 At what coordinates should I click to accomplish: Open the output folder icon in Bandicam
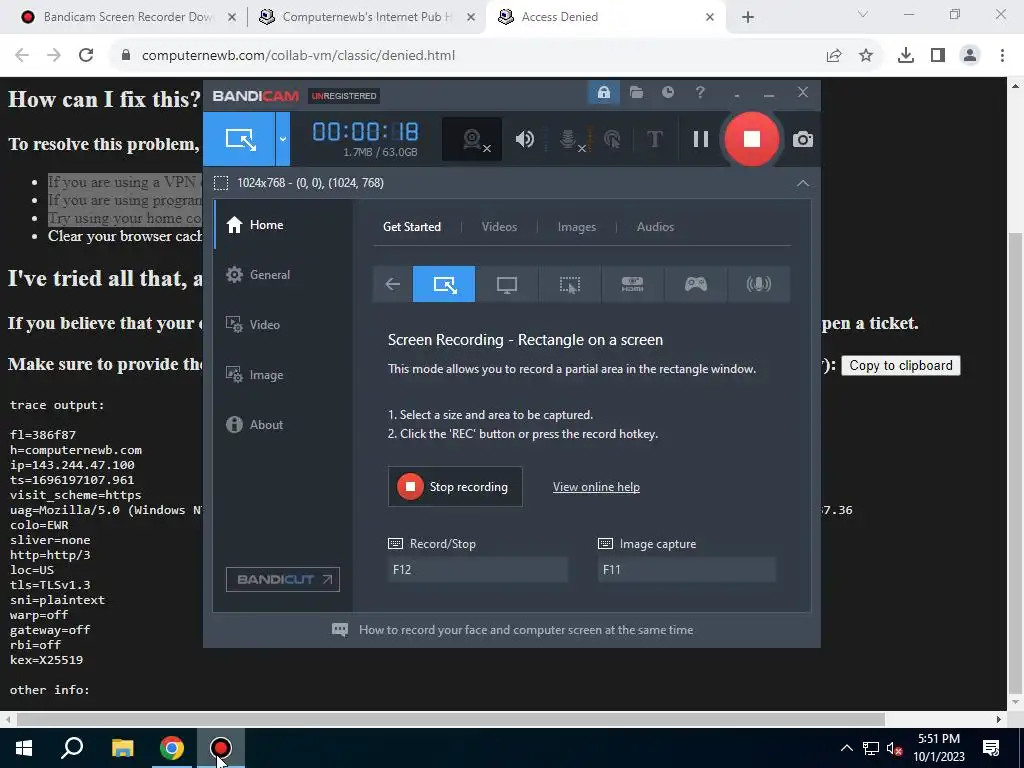point(636,93)
